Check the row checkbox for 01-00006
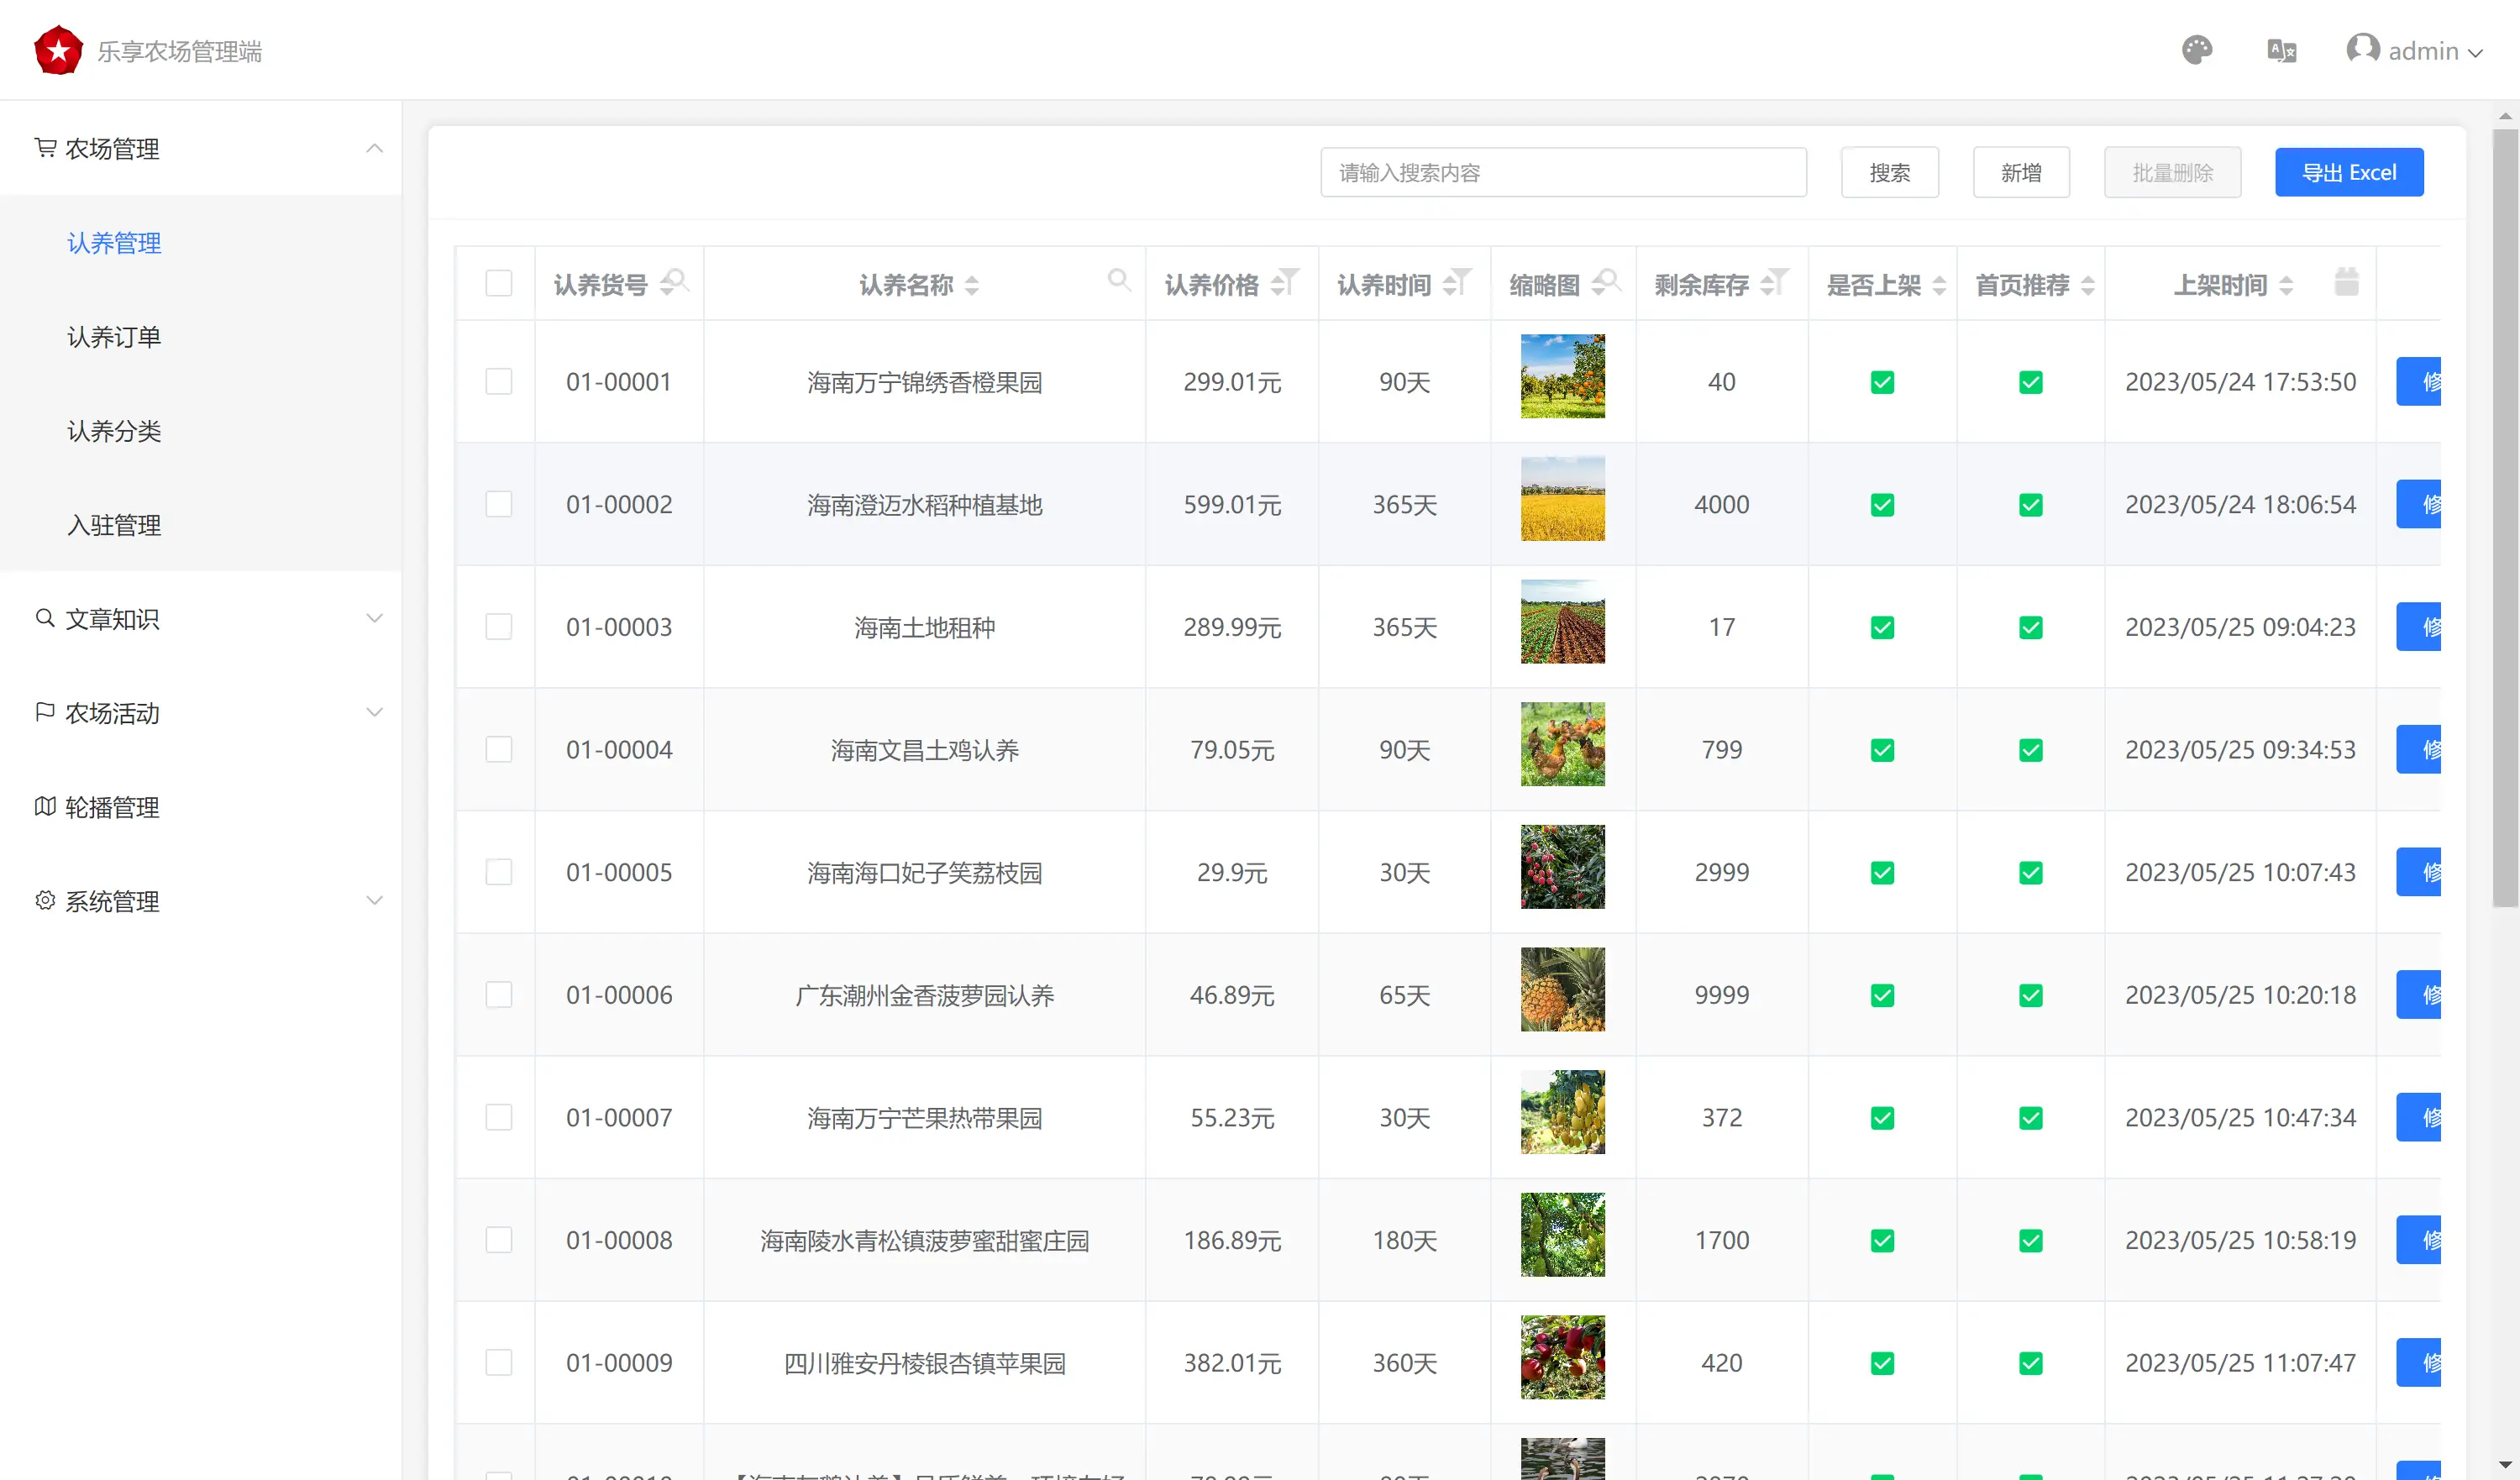The width and height of the screenshot is (2520, 1480). pyautogui.click(x=498, y=994)
